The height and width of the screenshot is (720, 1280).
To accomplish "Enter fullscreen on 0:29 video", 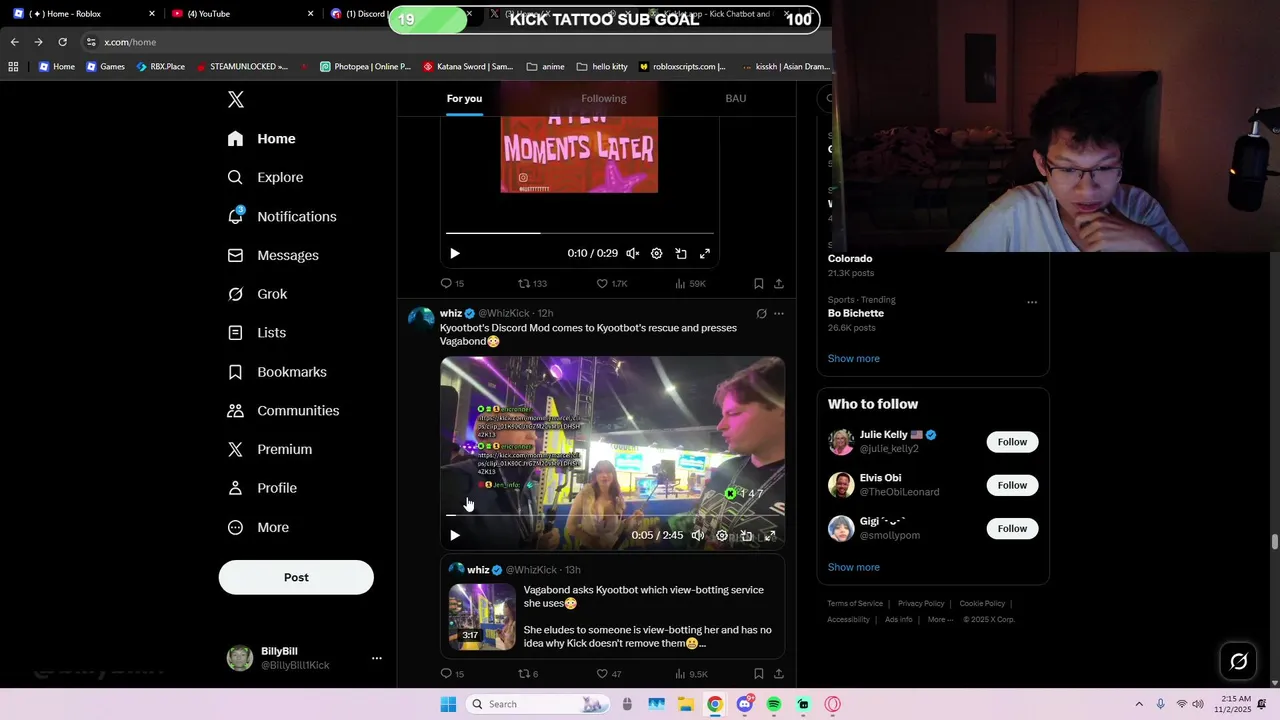I will [705, 254].
